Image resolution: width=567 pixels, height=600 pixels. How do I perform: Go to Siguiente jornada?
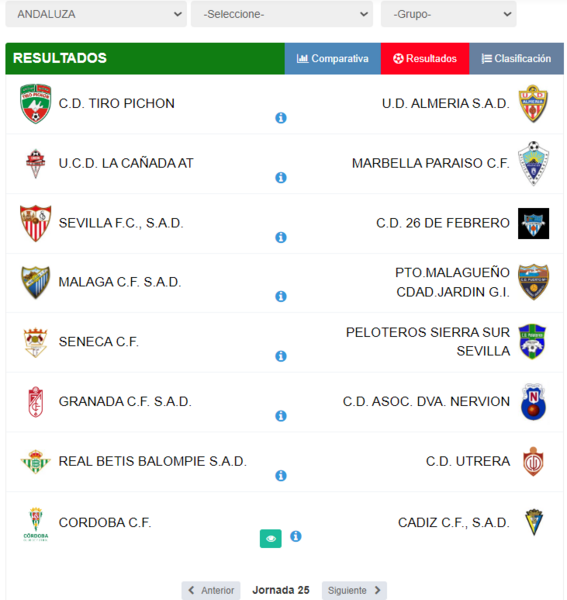click(354, 590)
